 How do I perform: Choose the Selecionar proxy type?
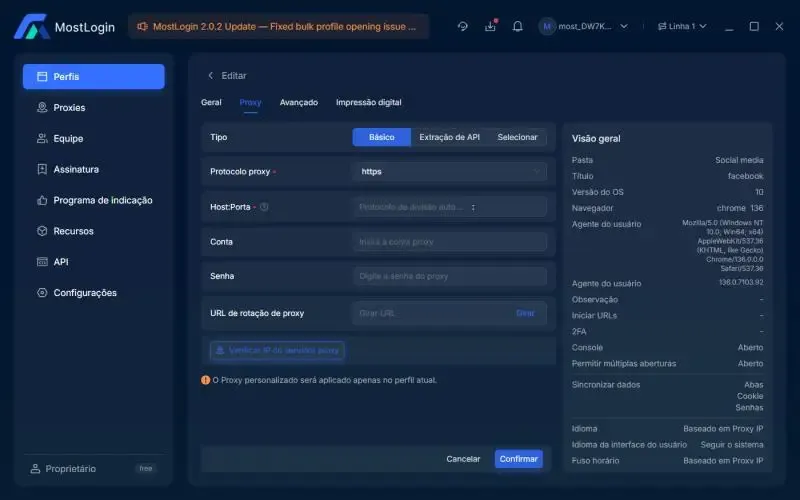point(517,137)
